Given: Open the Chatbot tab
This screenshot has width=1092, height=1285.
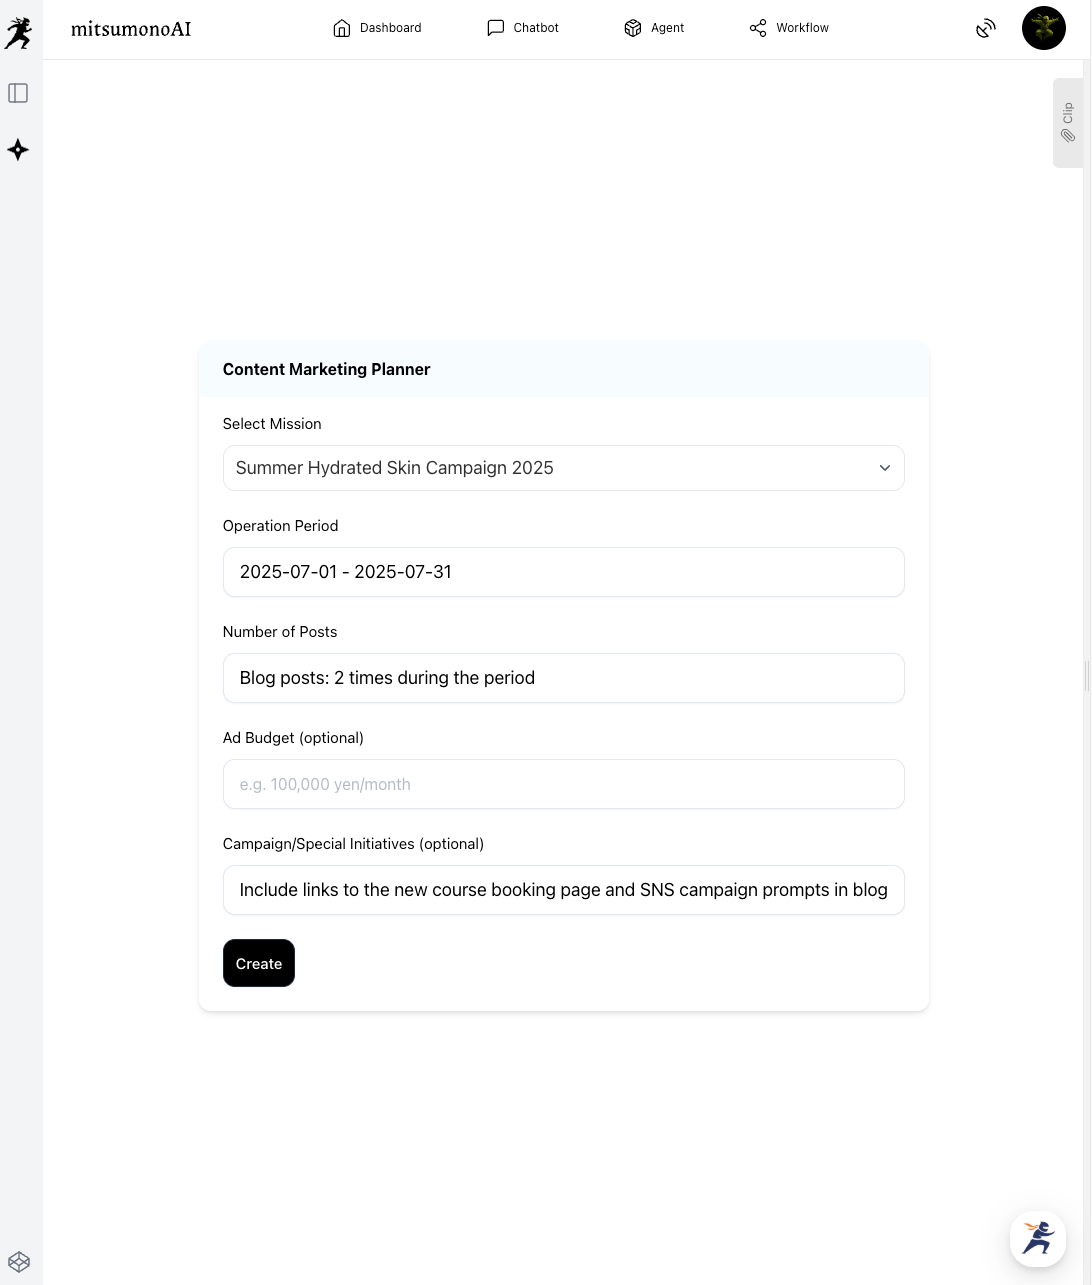Looking at the screenshot, I should point(523,28).
